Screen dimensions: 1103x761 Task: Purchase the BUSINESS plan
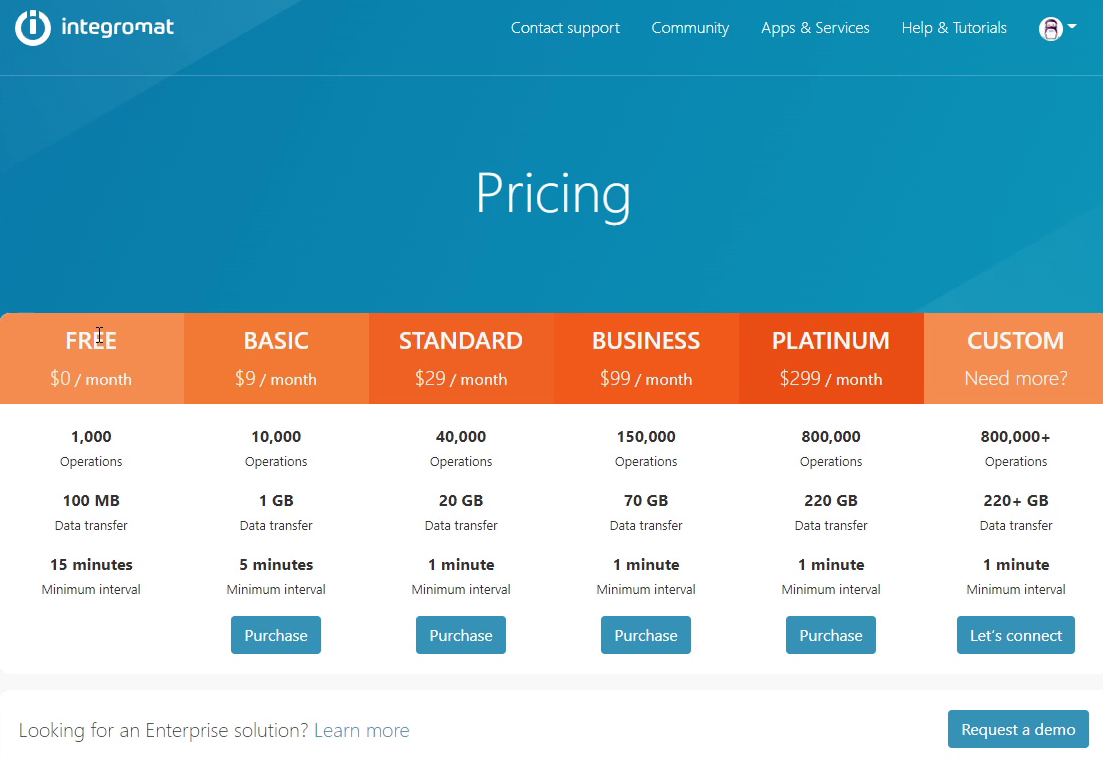click(645, 635)
